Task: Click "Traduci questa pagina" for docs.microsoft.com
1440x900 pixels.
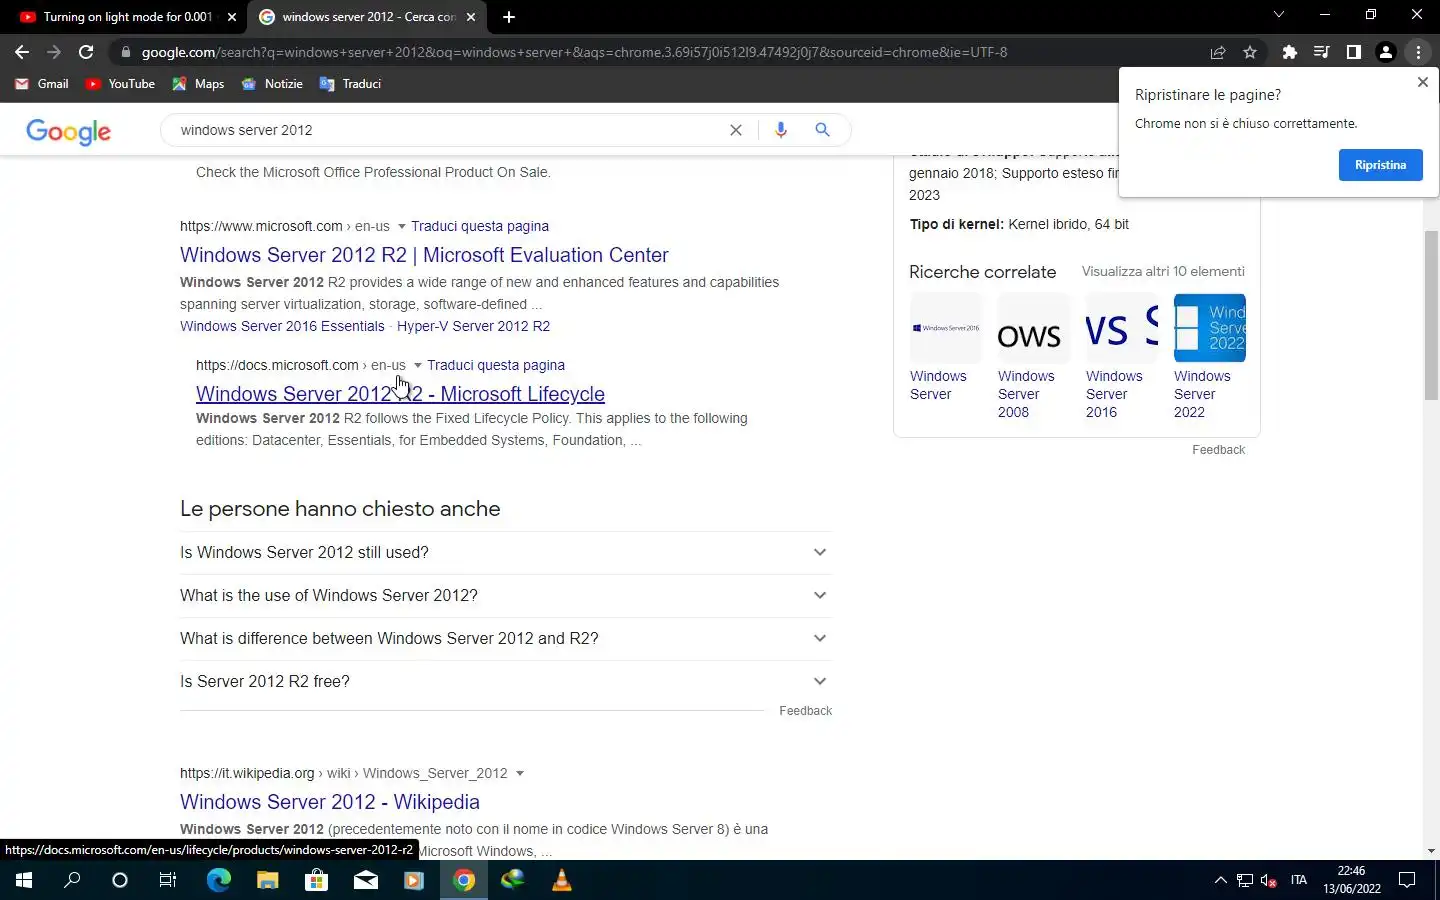Action: point(496,365)
